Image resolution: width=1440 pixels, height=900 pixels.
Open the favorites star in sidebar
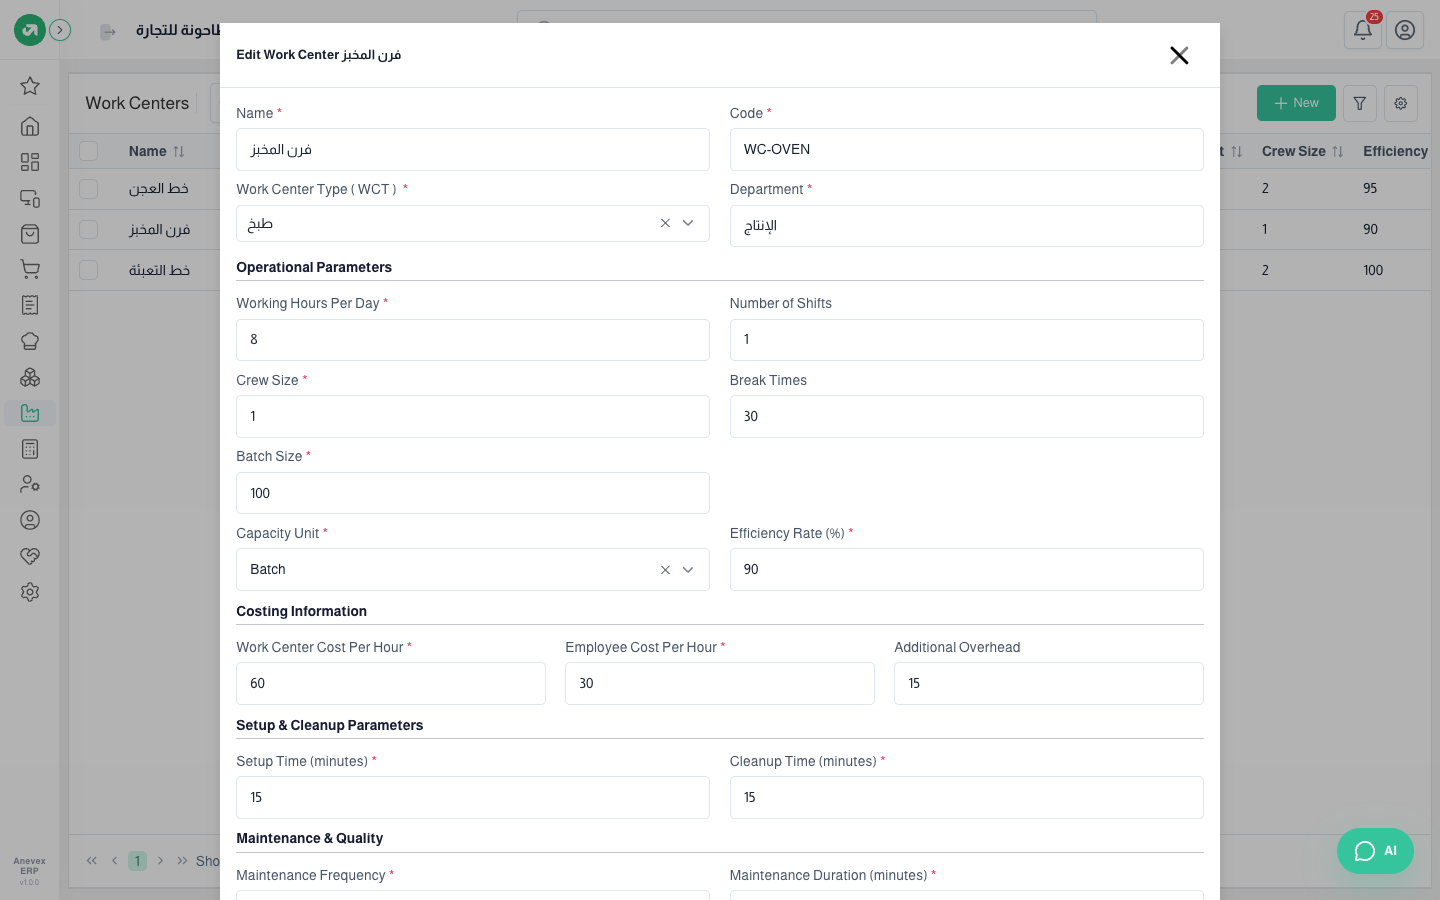pyautogui.click(x=30, y=86)
